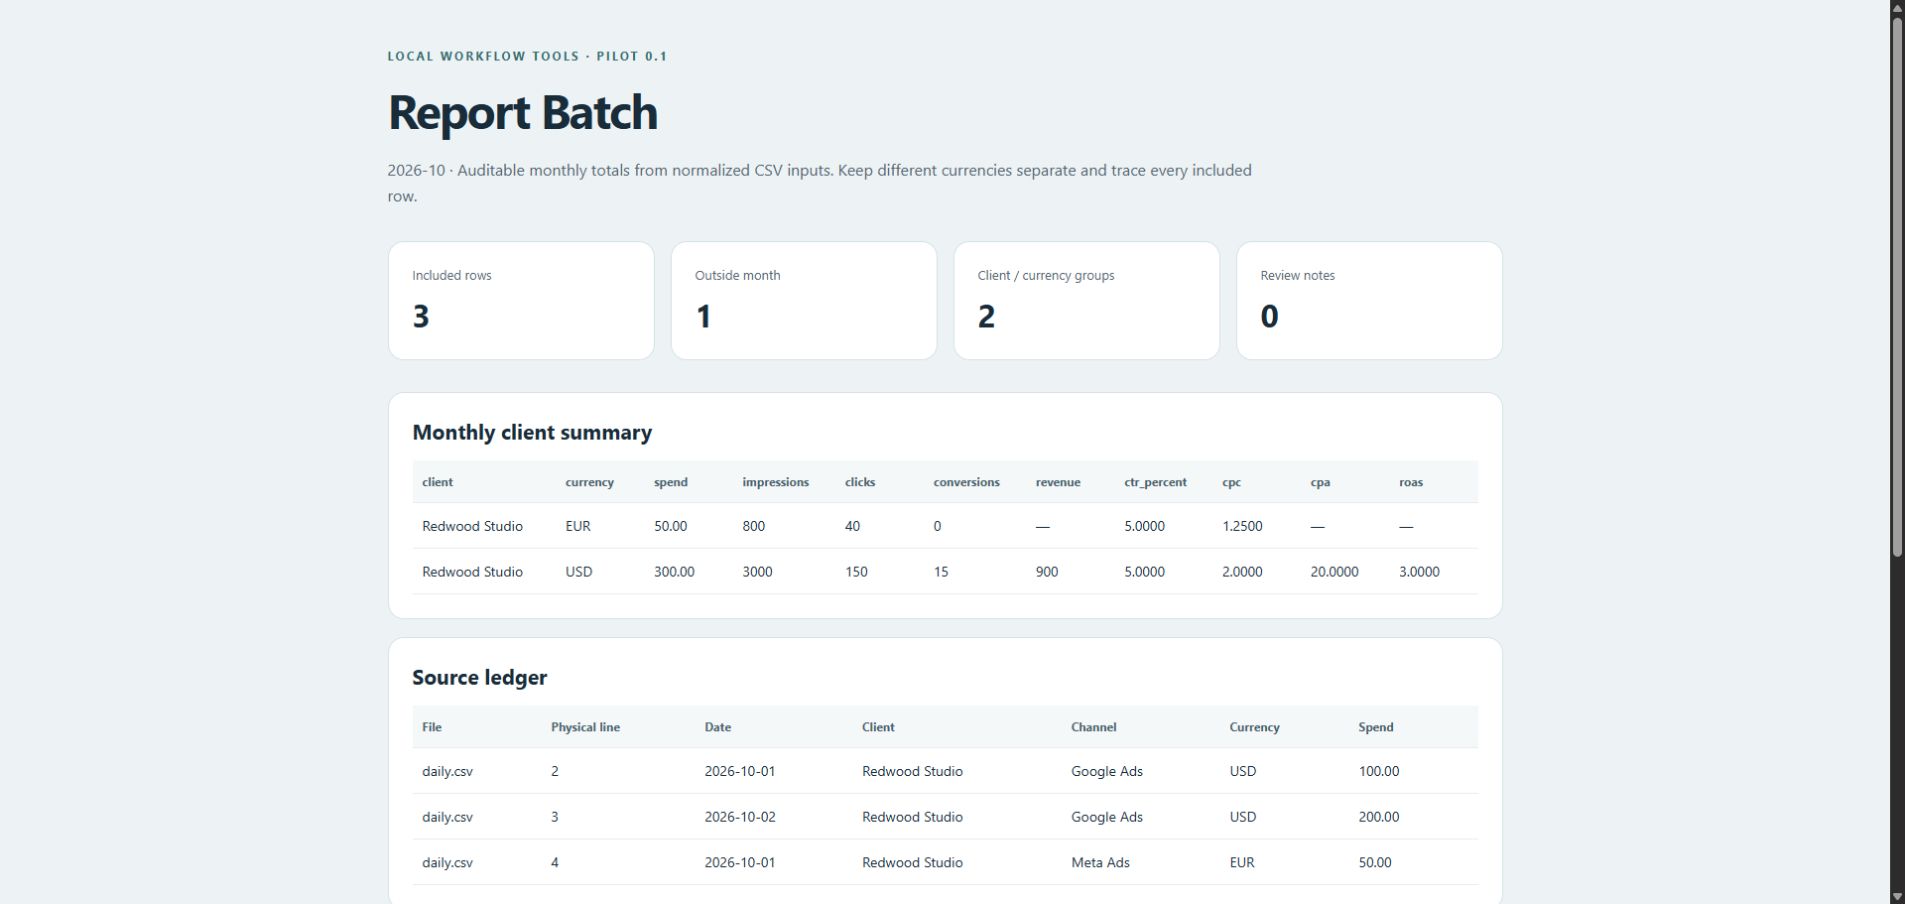Click the Client / currency groups card

tap(1086, 300)
